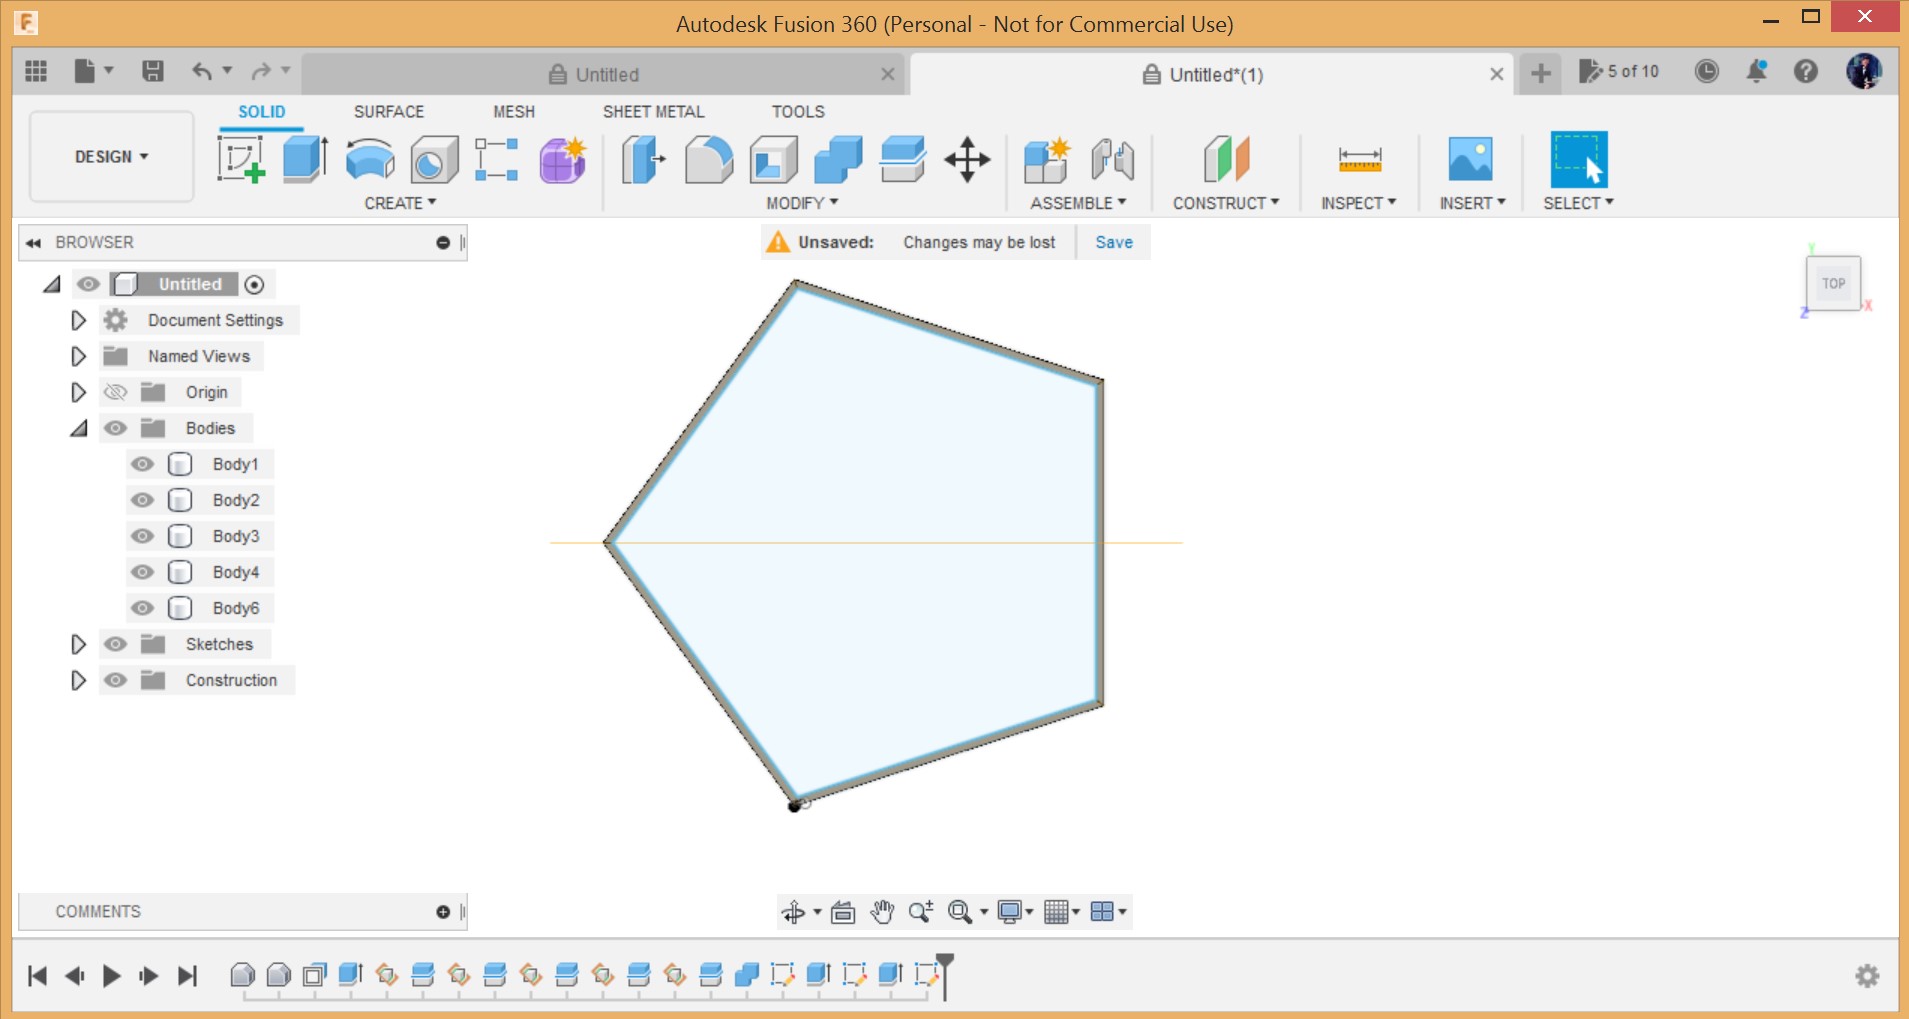Open the DESIGN workspace switcher

[x=110, y=156]
